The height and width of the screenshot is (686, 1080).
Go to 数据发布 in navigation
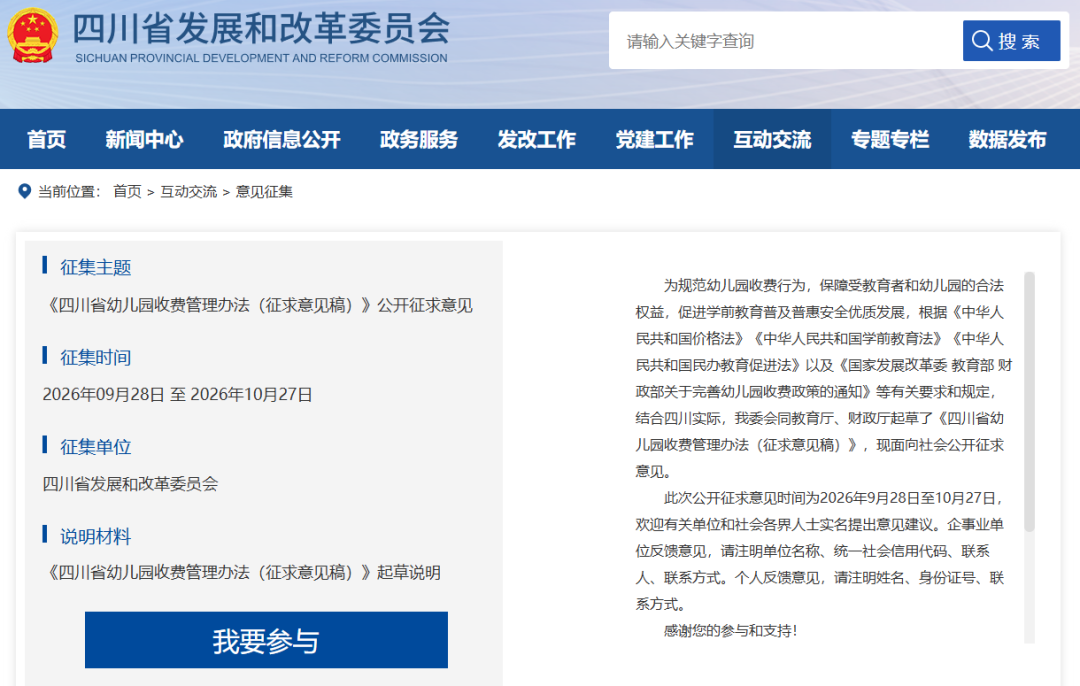point(1008,139)
